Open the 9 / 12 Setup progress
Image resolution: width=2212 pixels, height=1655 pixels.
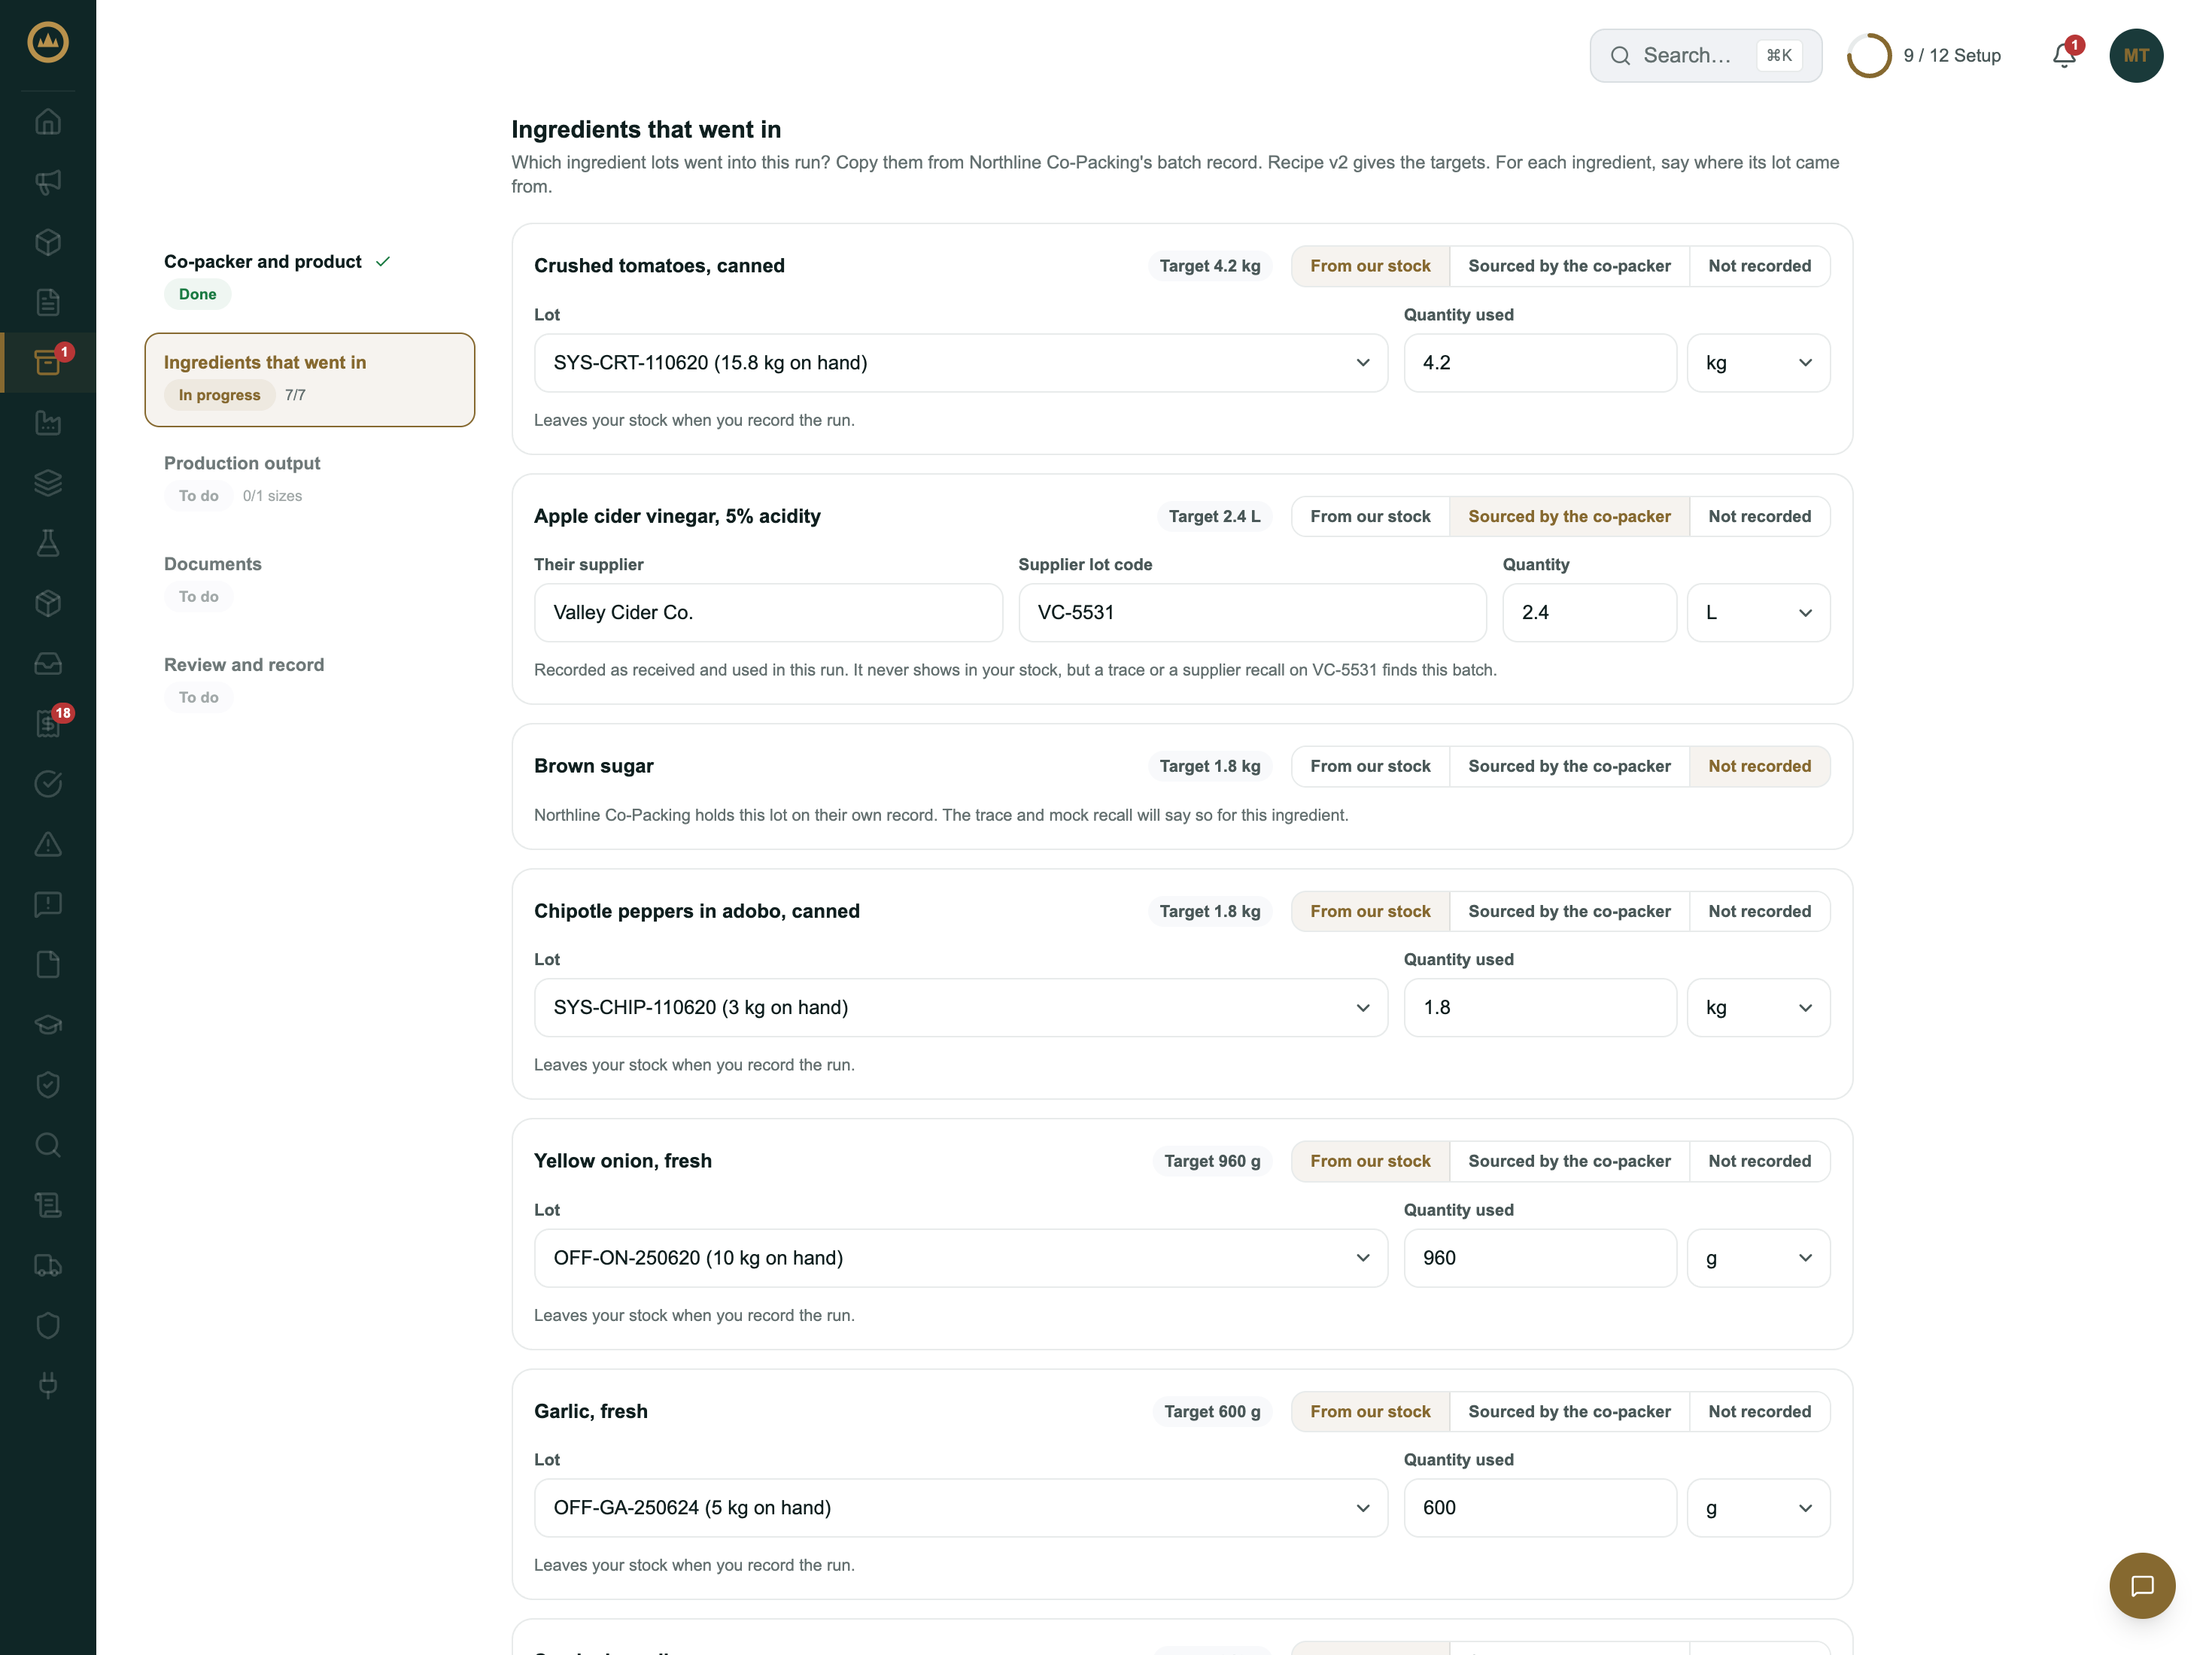pos(1923,55)
